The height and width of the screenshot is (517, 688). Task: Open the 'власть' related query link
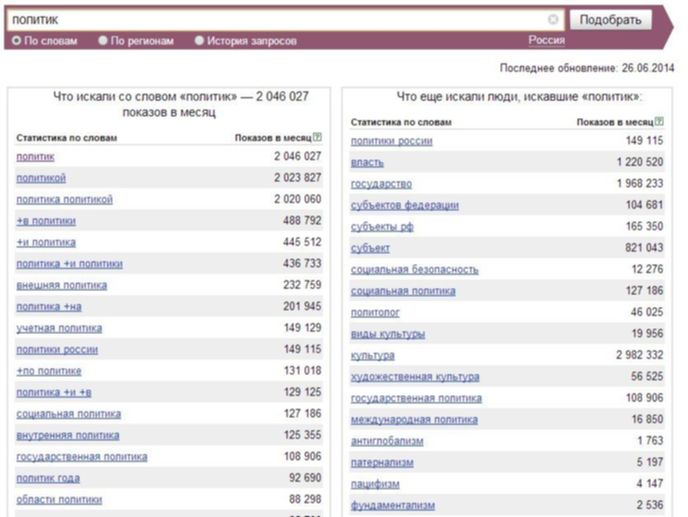(x=367, y=162)
